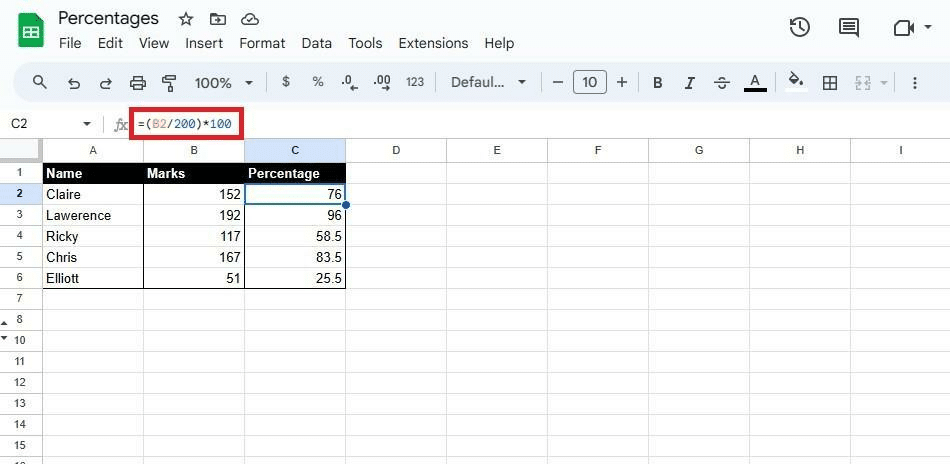Open the name box dropdown arrow
The width and height of the screenshot is (950, 464).
coord(87,124)
